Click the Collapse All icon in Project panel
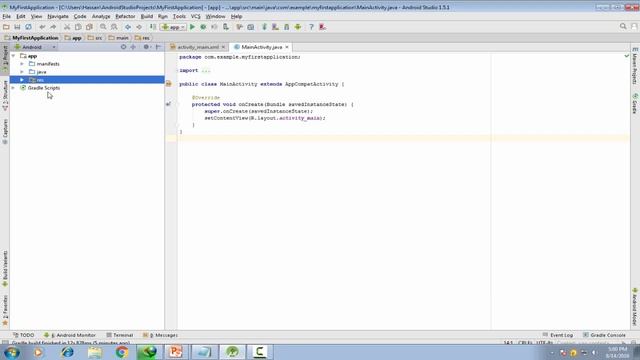This screenshot has width=640, height=360. (133, 47)
